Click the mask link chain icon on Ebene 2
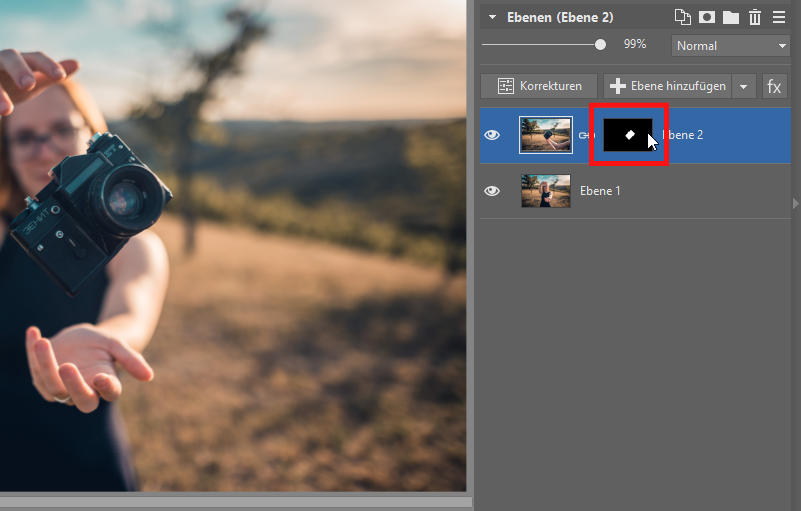Image resolution: width=801 pixels, height=511 pixels. [x=582, y=135]
